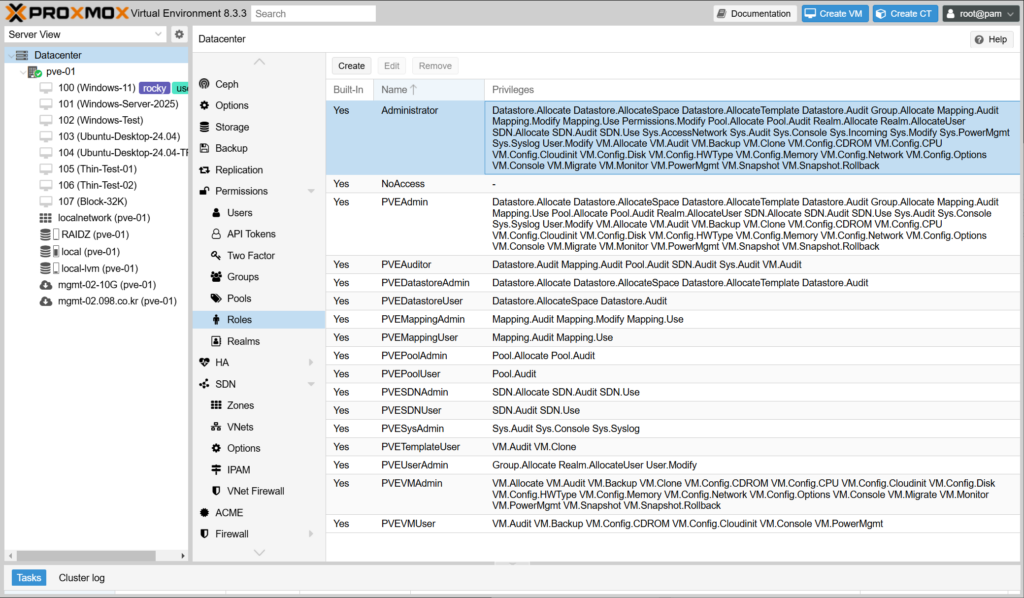The height and width of the screenshot is (598, 1024).
Task: Open VNet Firewall under SDN
Action: pos(255,491)
